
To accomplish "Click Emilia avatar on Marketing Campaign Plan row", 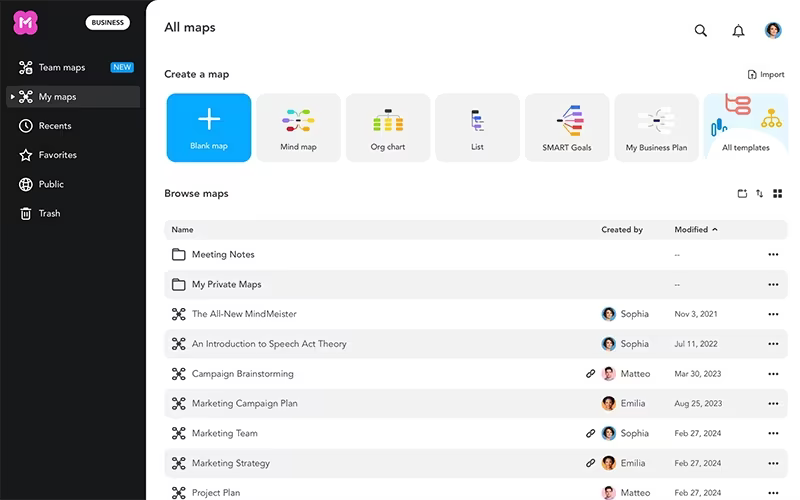I will 609,404.
